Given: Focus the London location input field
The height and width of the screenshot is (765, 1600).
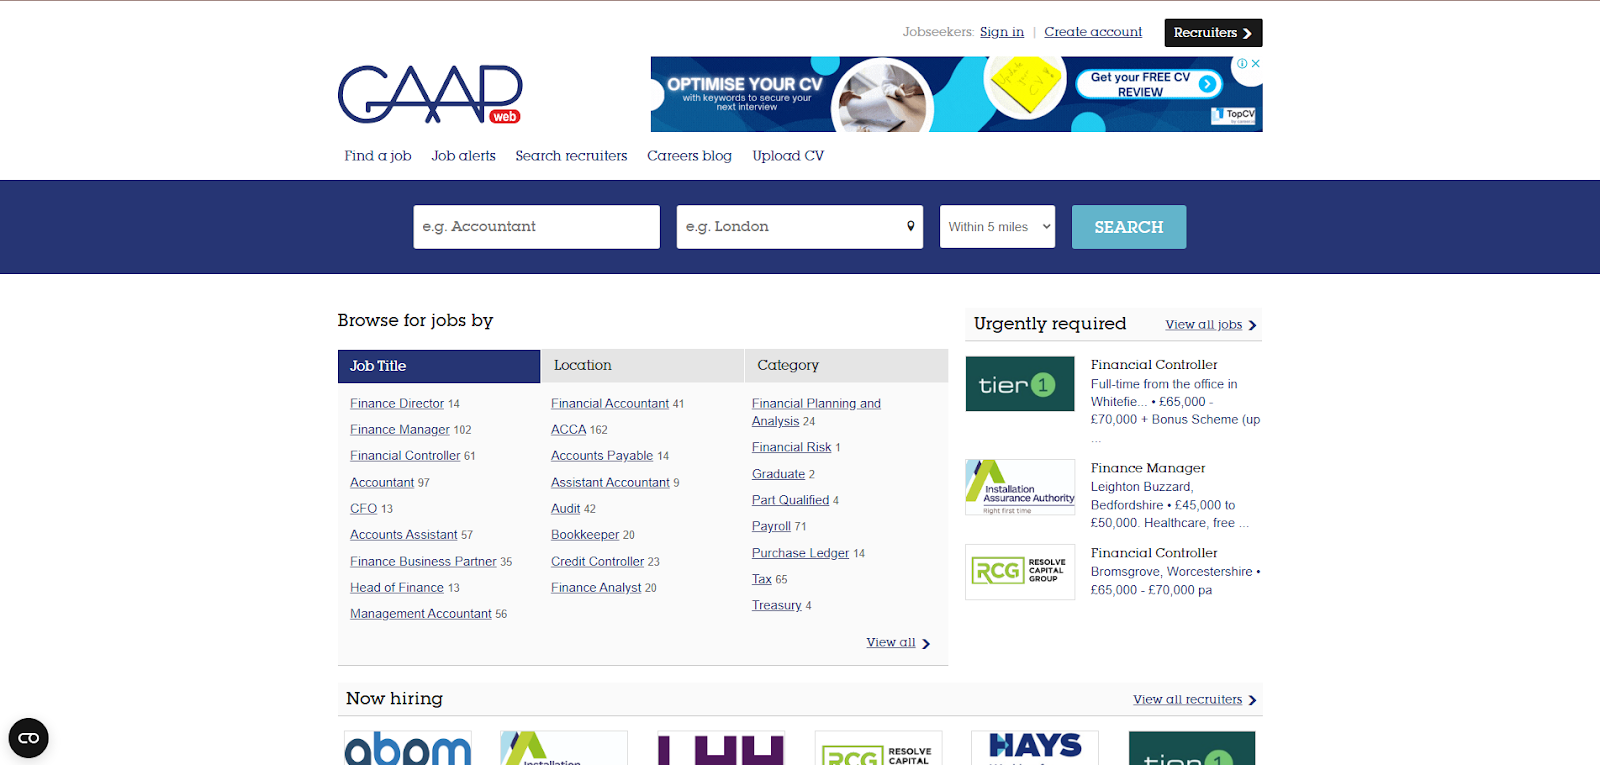Looking at the screenshot, I should click(800, 227).
